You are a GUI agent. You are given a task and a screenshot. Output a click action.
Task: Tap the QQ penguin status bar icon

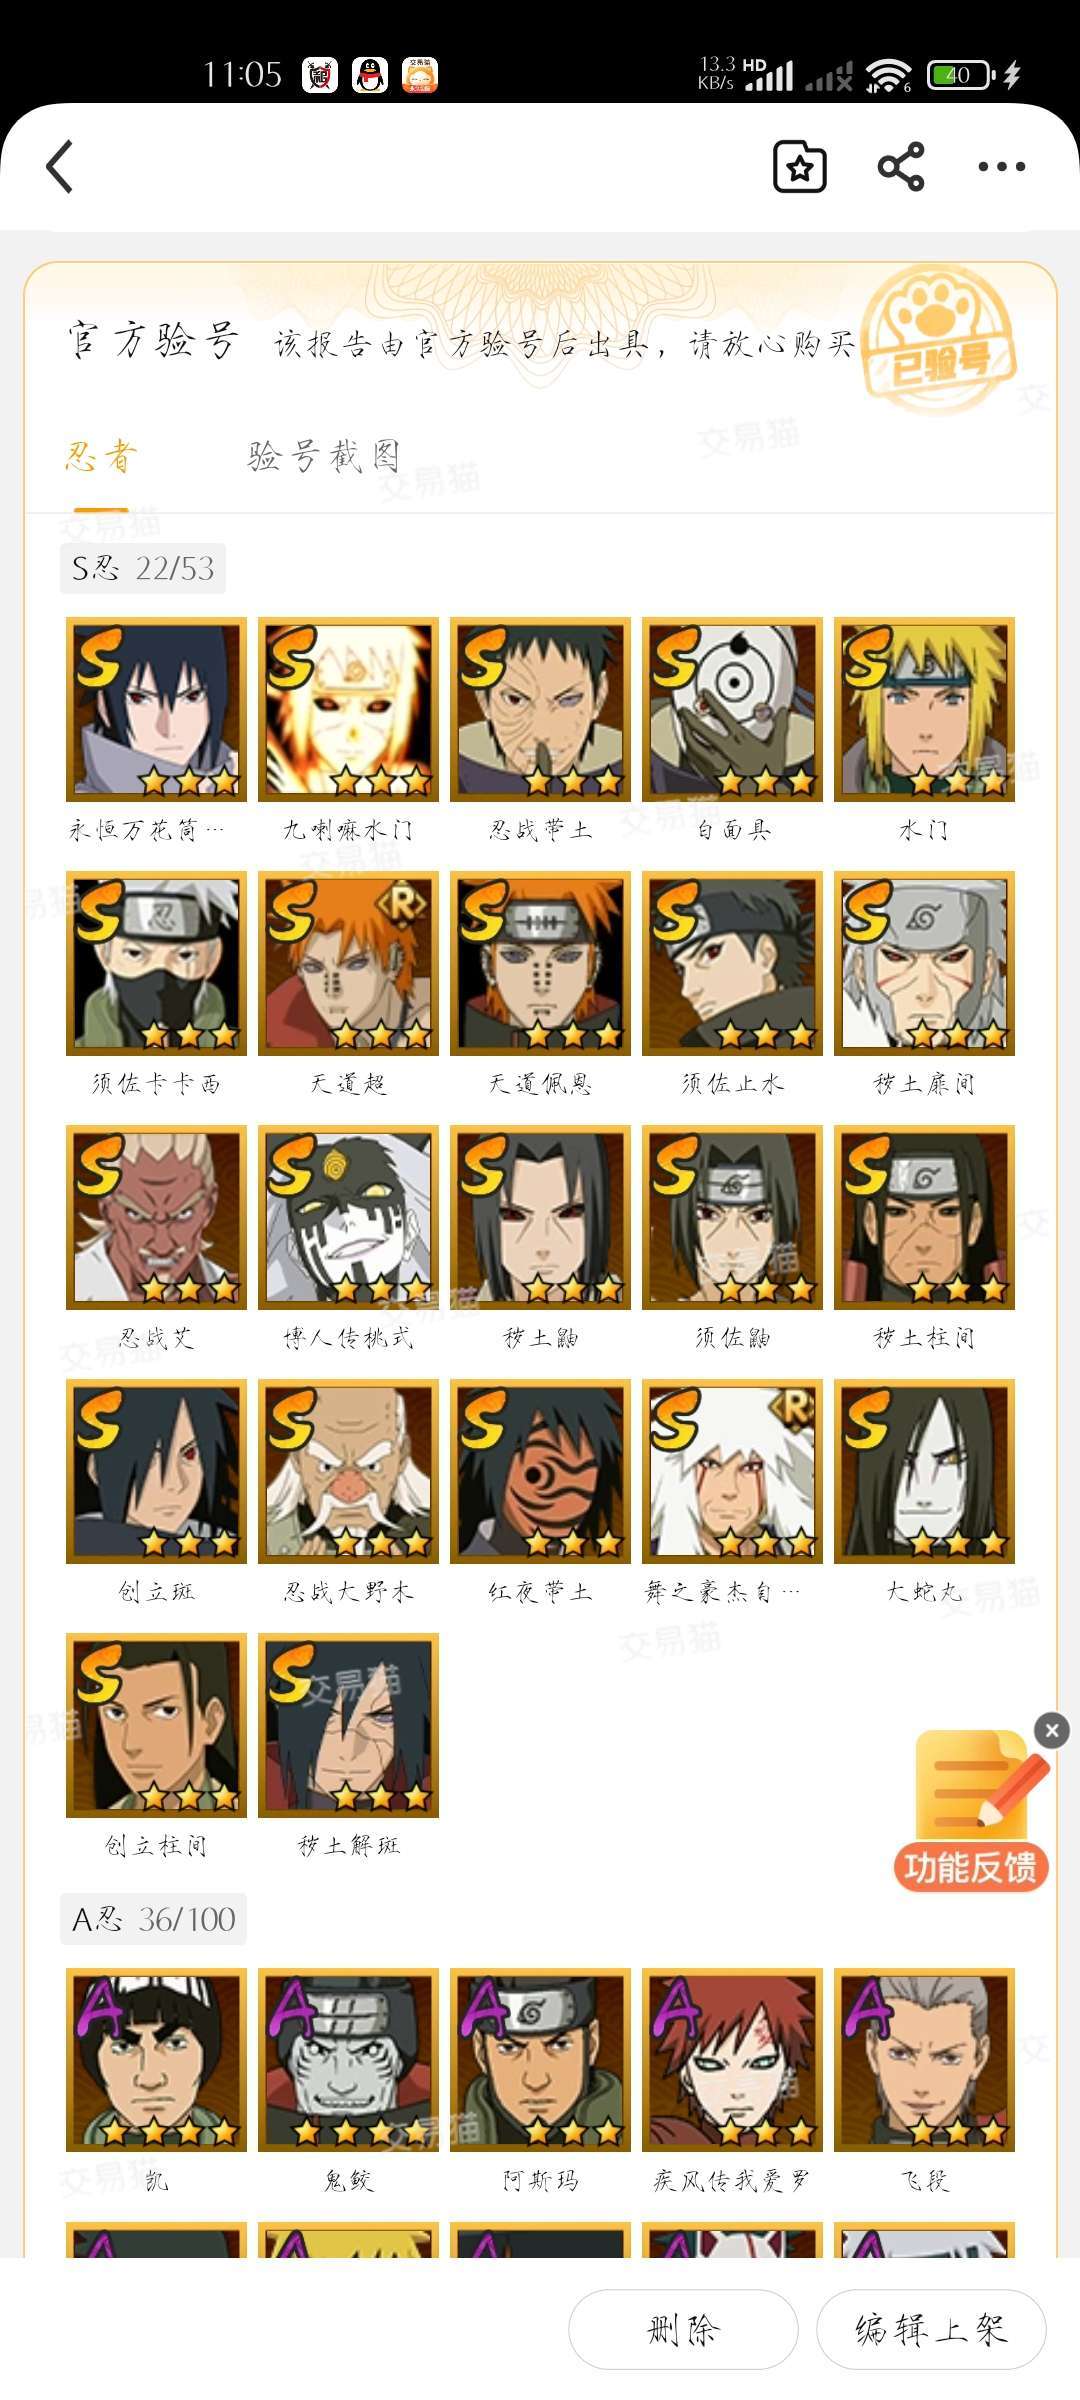370,75
